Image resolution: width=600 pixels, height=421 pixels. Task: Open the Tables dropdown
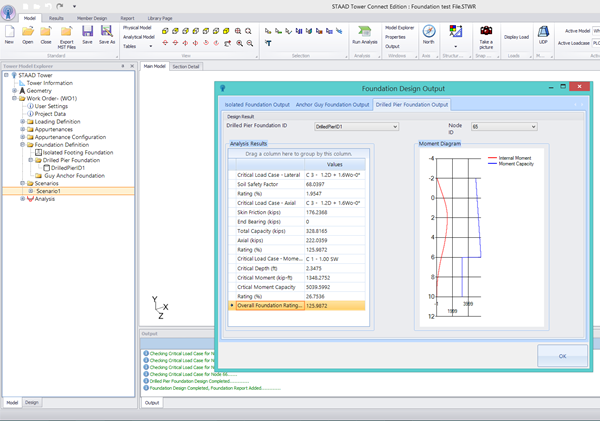151,46
